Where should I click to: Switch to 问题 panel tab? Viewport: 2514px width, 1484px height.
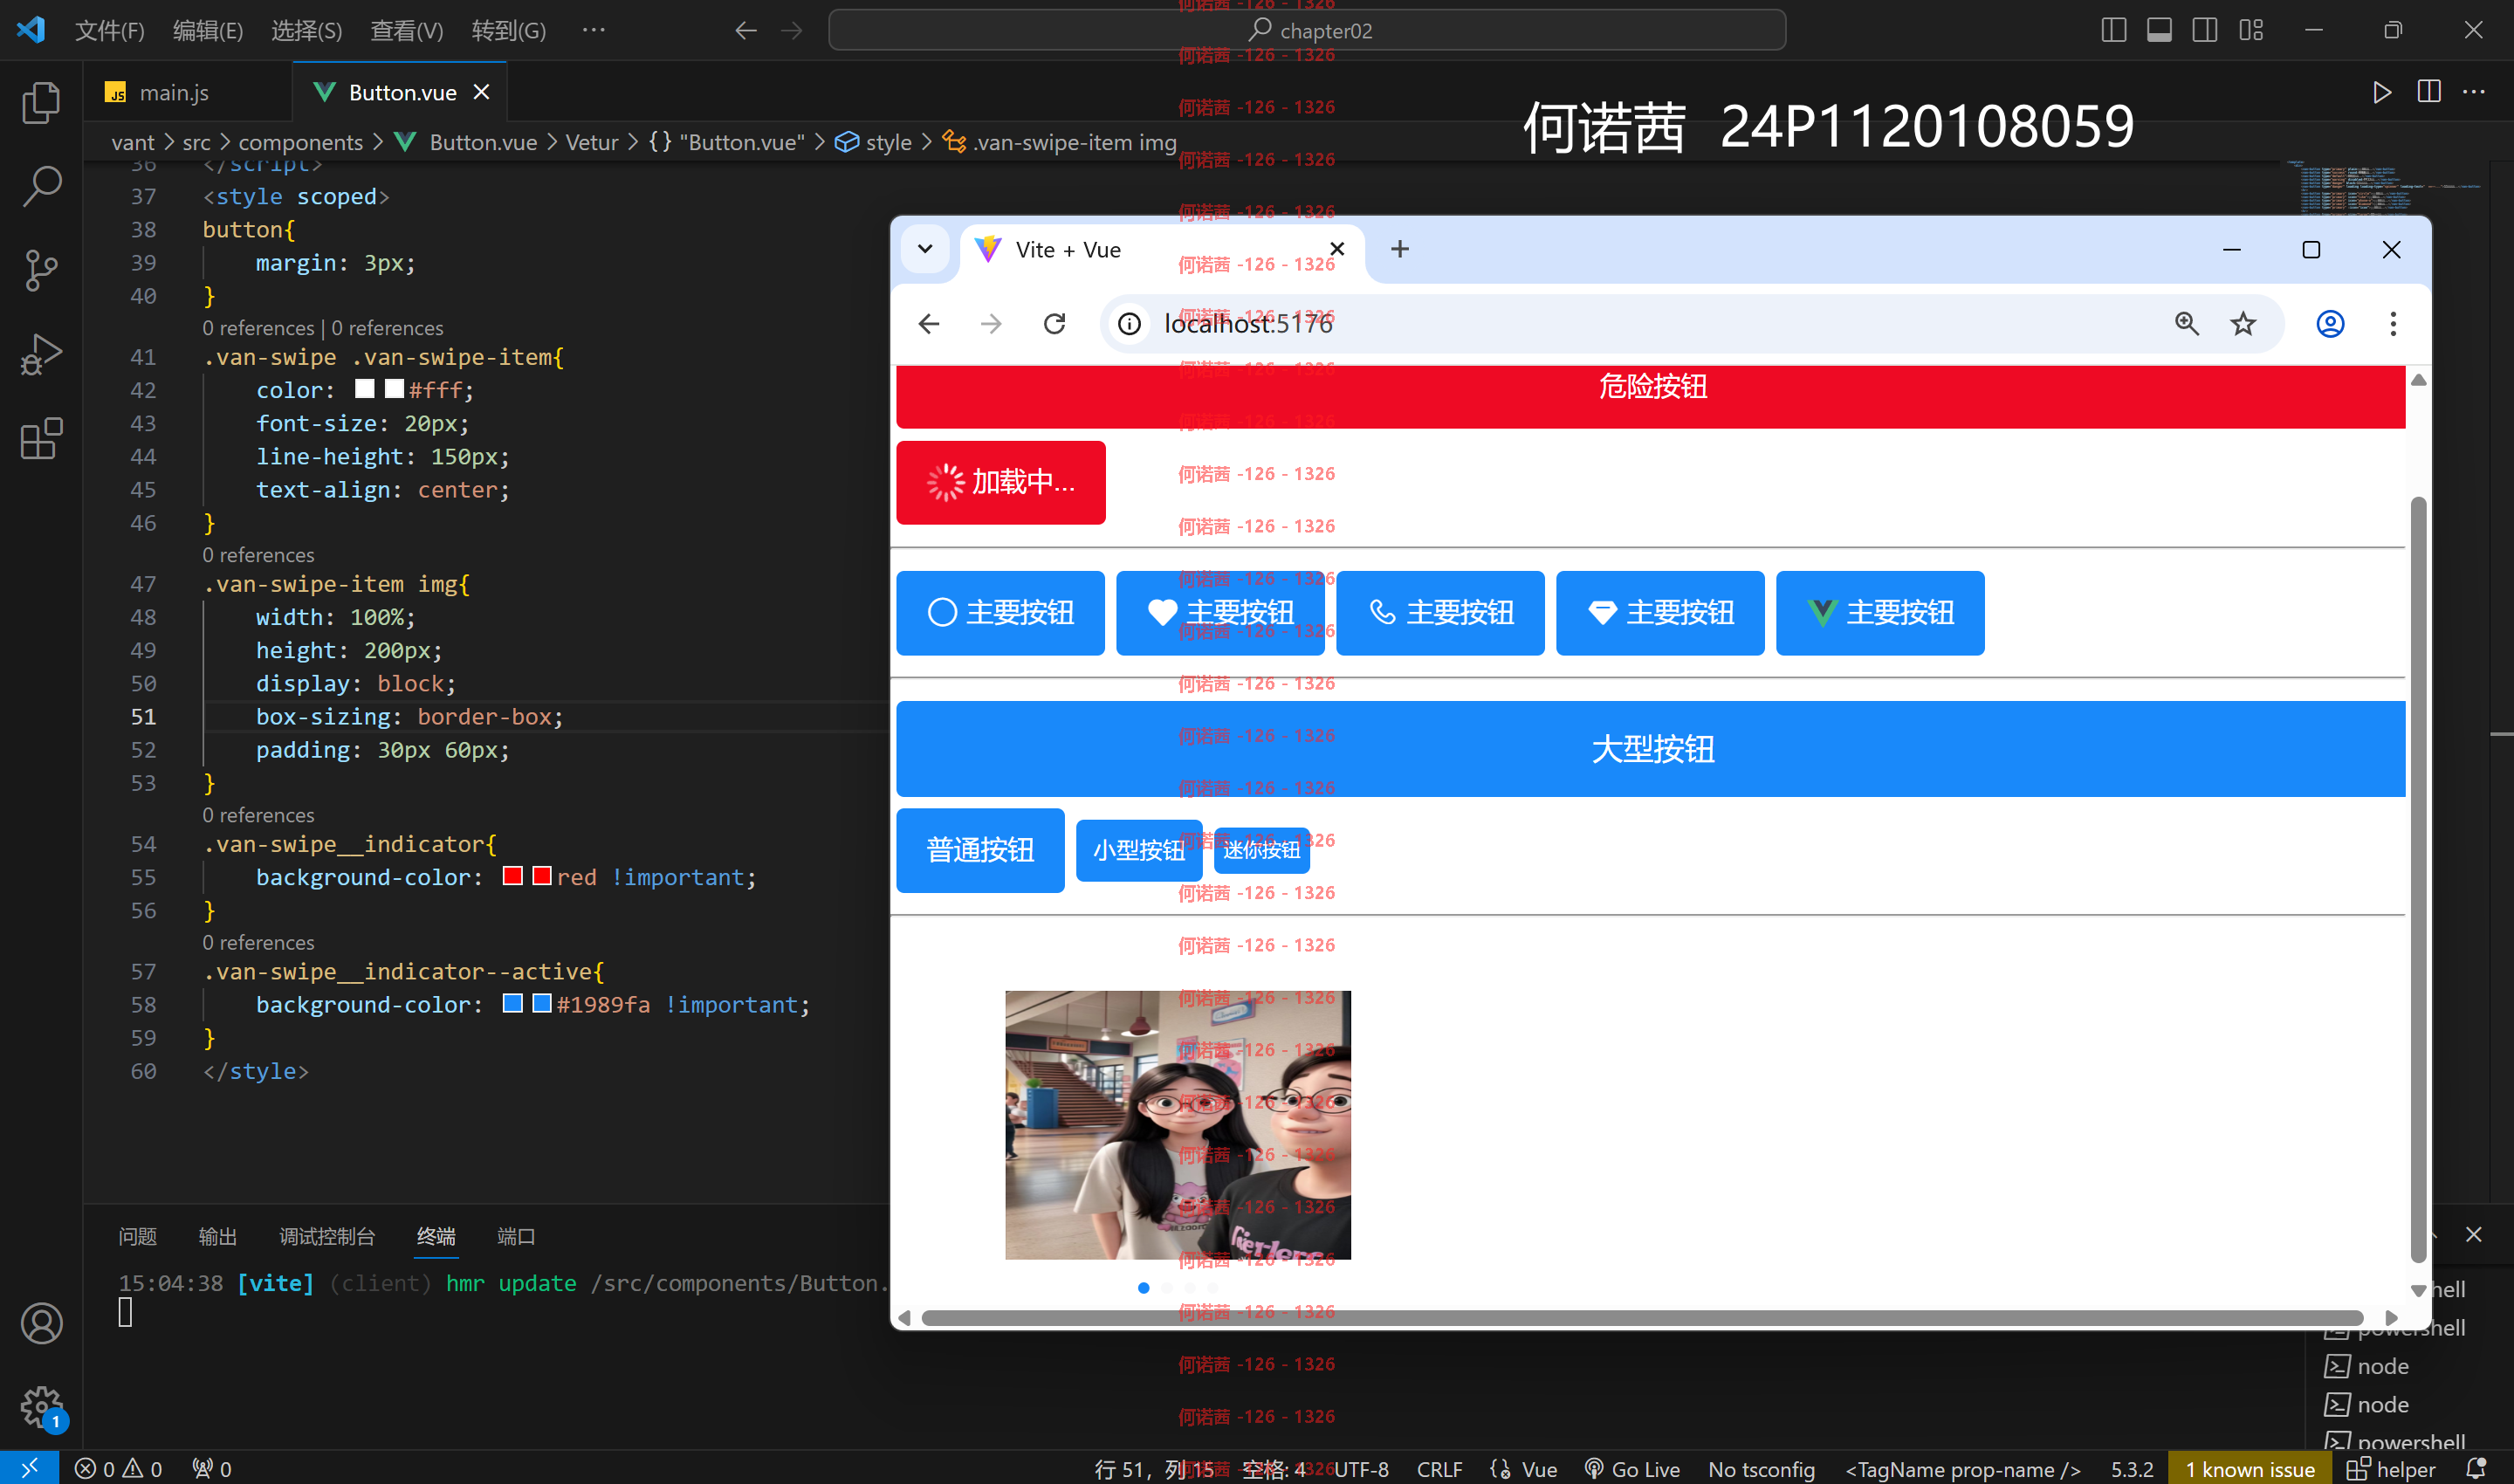(x=137, y=1237)
